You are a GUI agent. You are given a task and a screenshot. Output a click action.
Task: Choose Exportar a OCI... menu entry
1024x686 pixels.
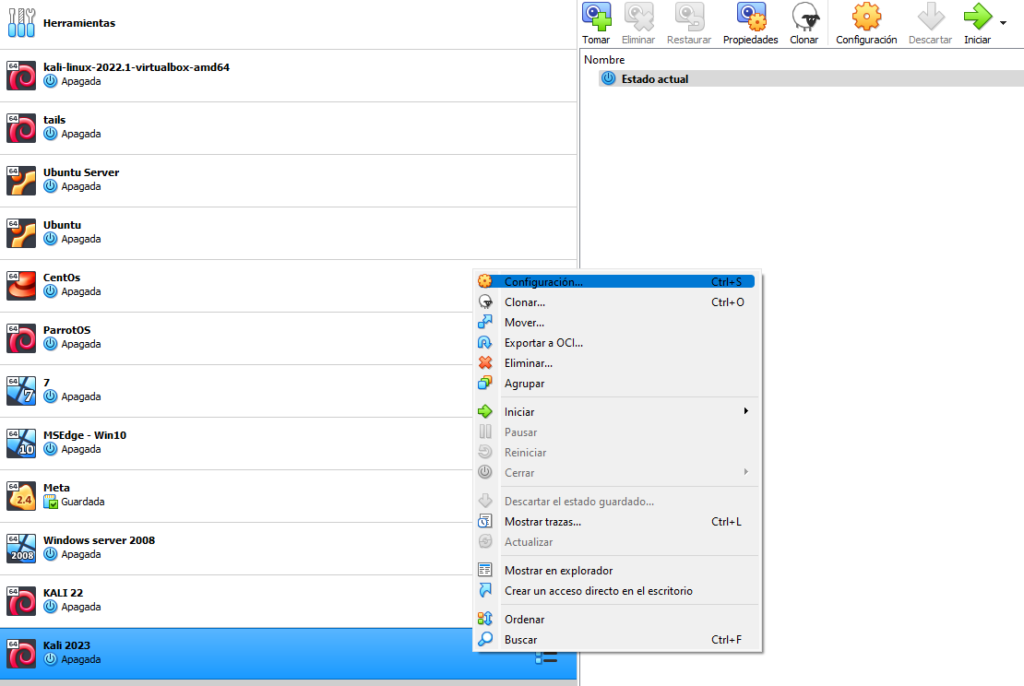coord(615,342)
